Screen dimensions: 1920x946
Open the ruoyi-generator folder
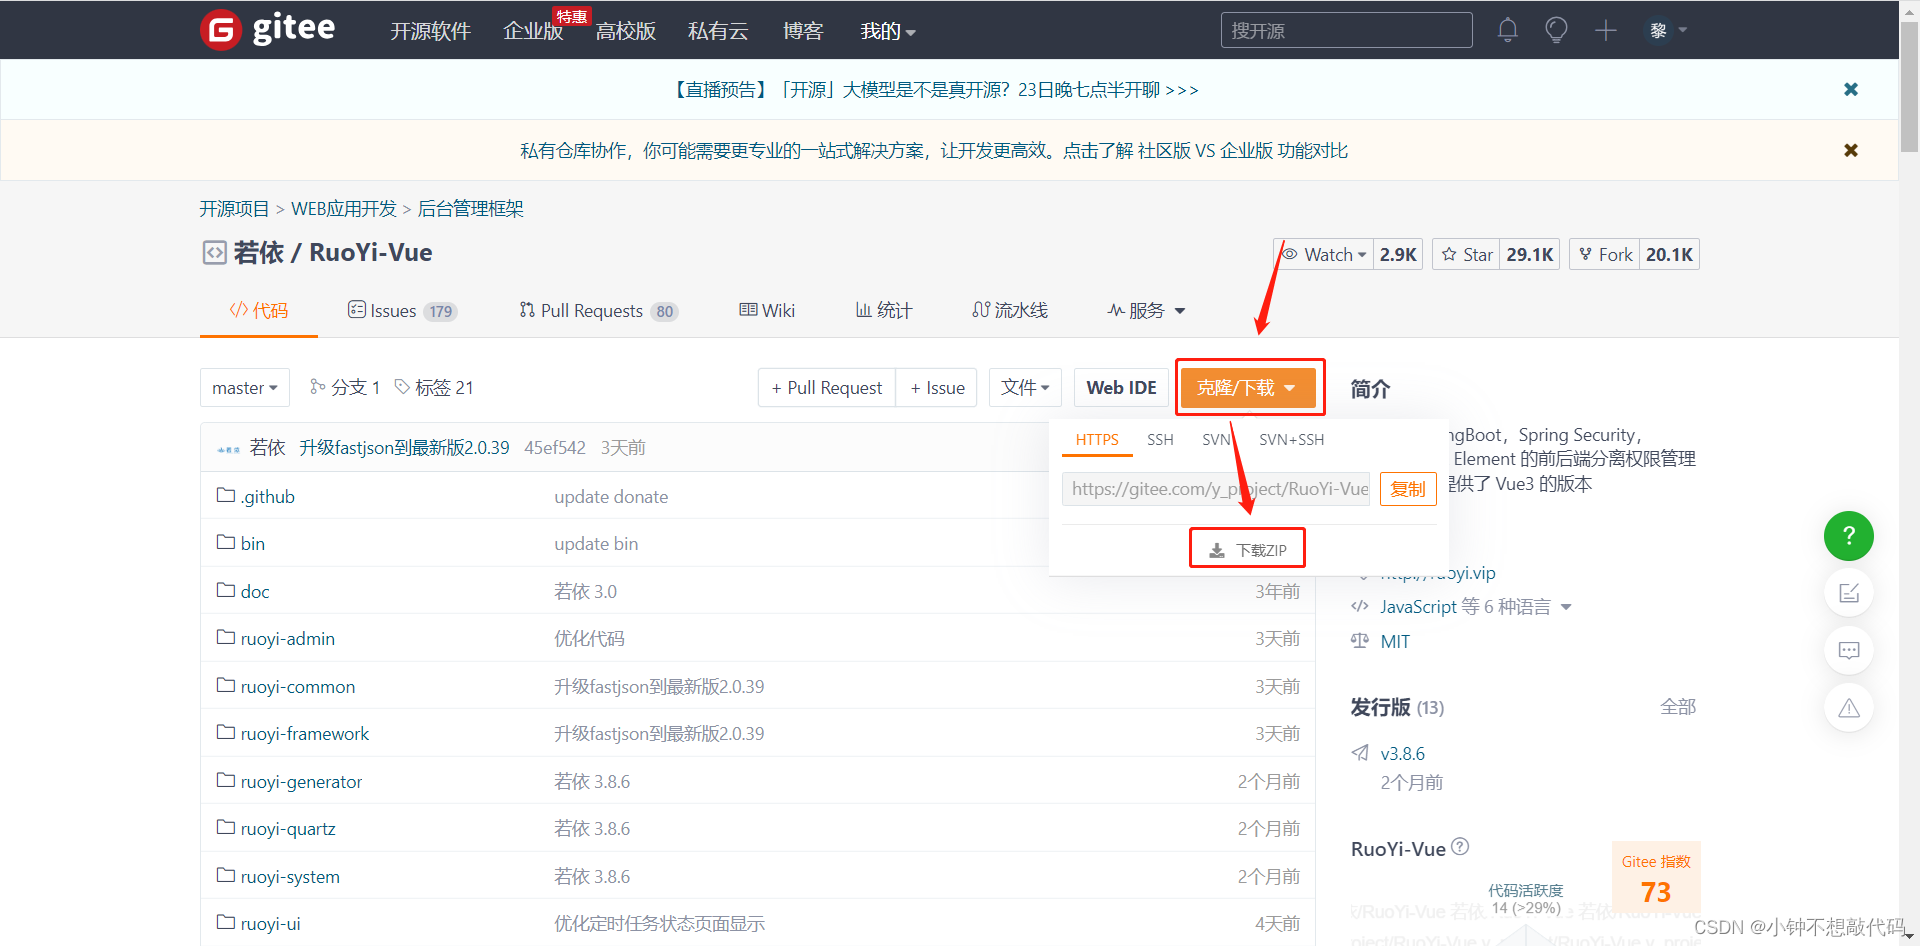coord(301,781)
